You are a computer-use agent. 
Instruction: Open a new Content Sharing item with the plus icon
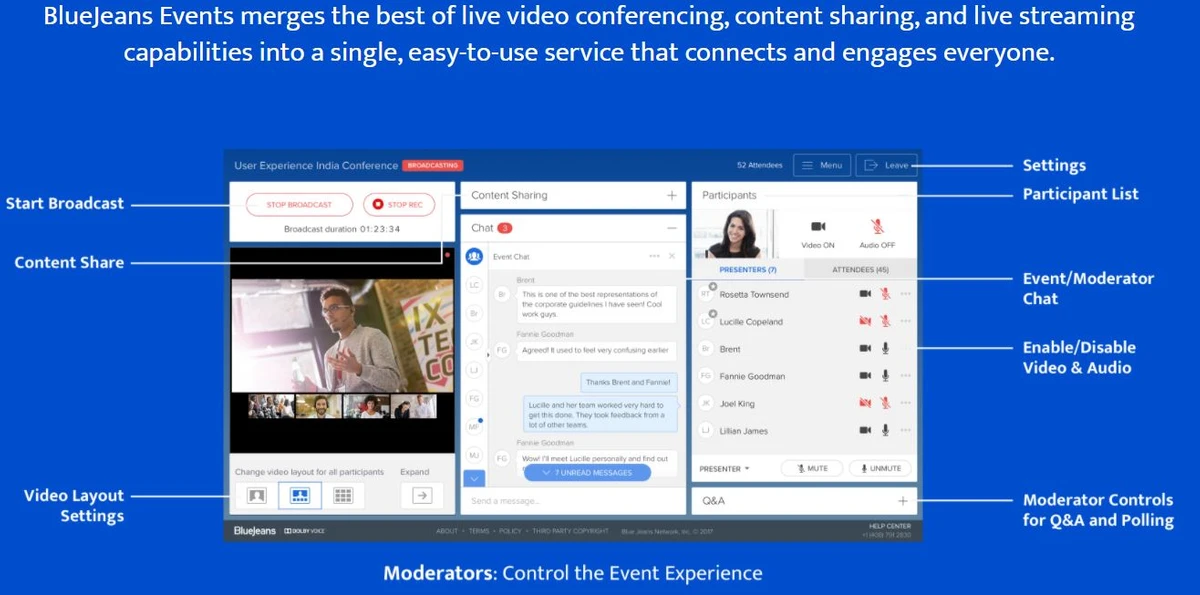(x=672, y=195)
